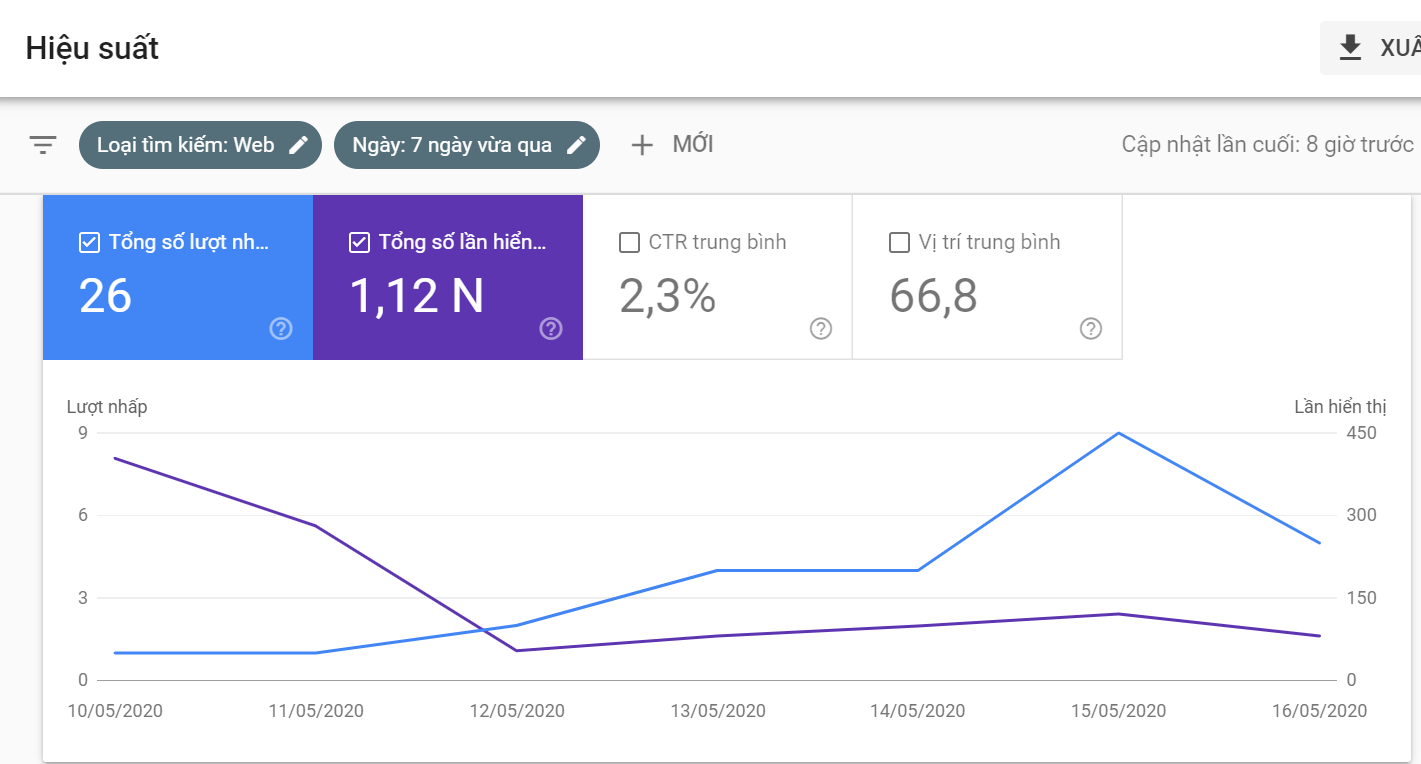Viewport: 1421px width, 764px height.
Task: Click the plus icon to add filter
Action: [x=642, y=145]
